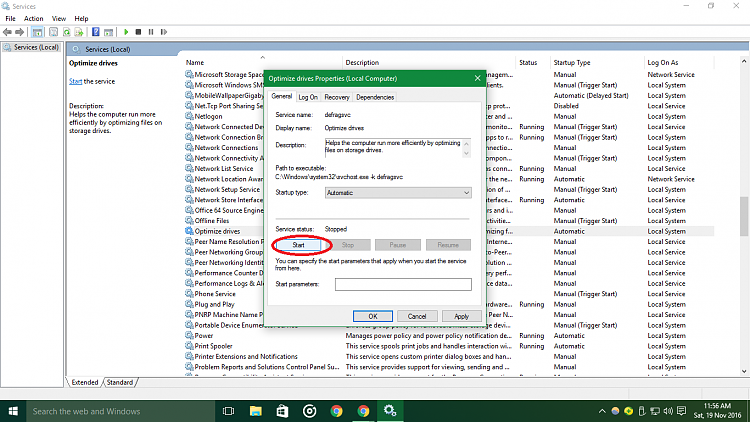Click the Start button in the dialog

click(298, 245)
